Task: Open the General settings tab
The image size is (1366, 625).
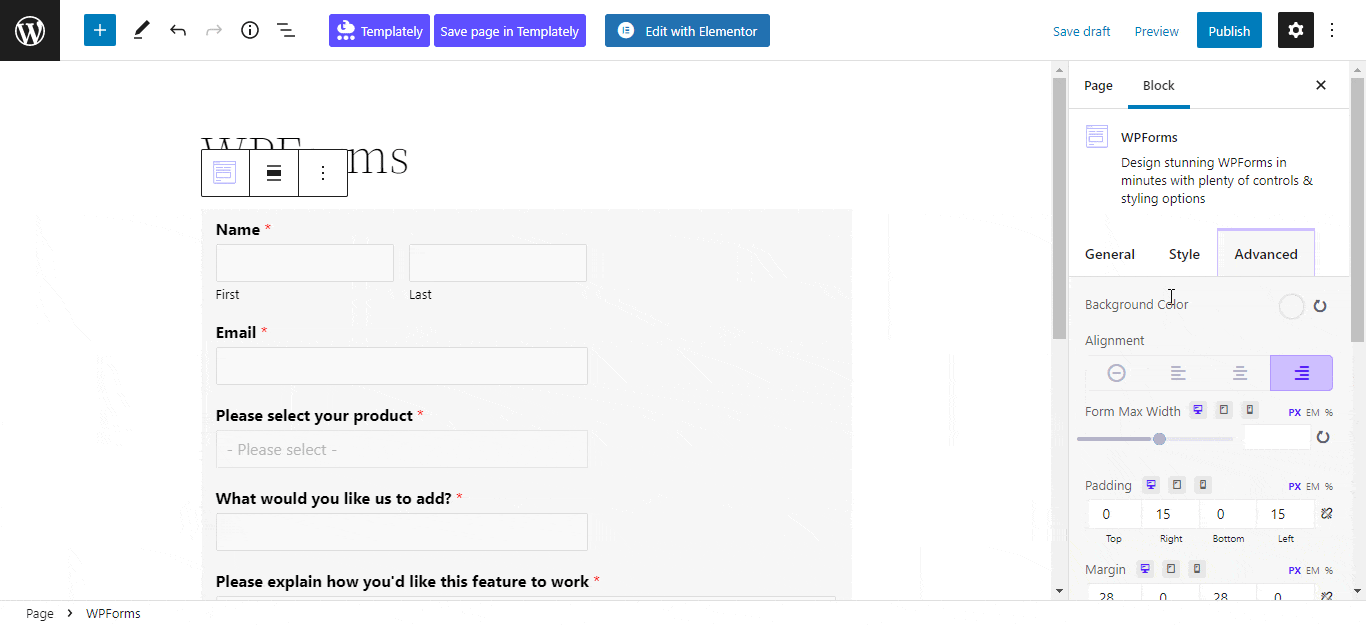Action: (x=1110, y=254)
